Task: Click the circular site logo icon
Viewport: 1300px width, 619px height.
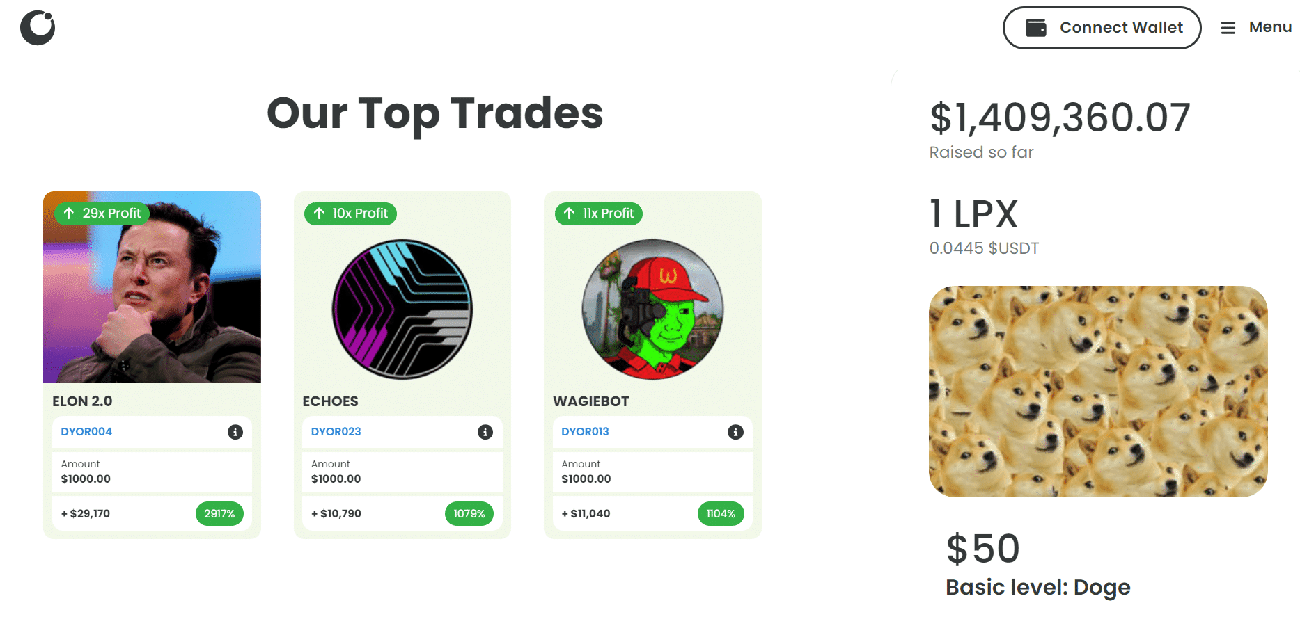Action: pyautogui.click(x=37, y=26)
